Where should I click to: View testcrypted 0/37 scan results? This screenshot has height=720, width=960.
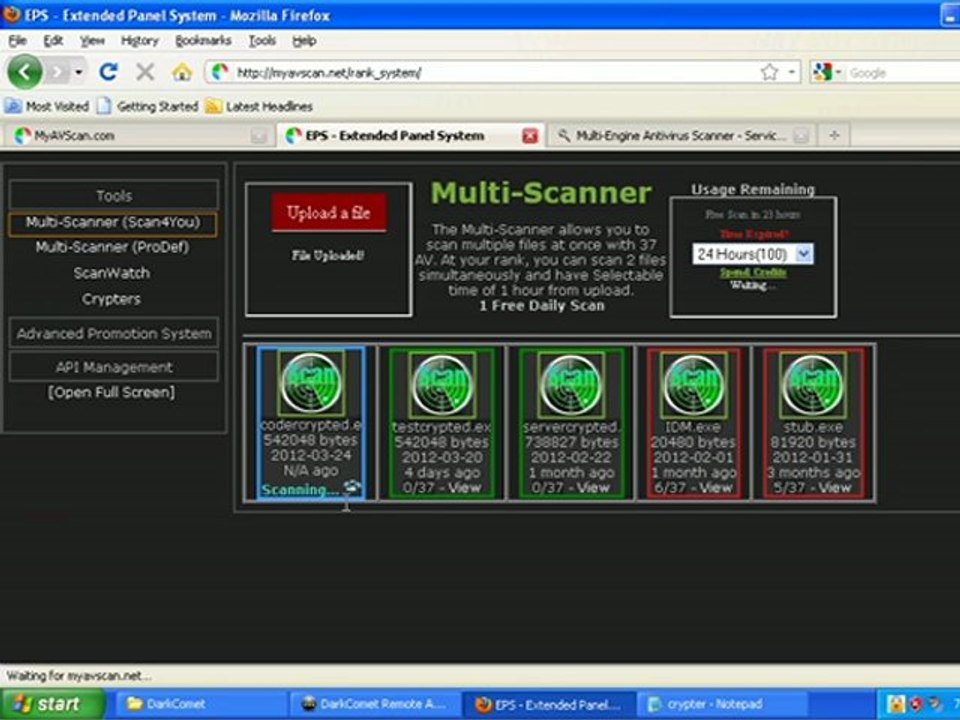coord(464,488)
